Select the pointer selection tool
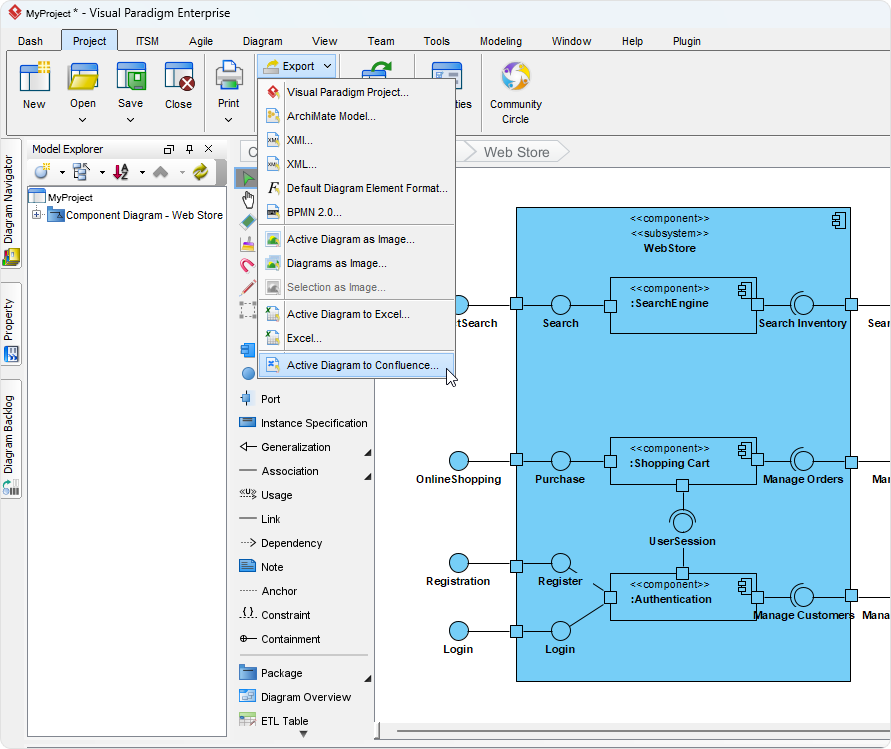Screen dimensions: 891x749 tap(248, 178)
